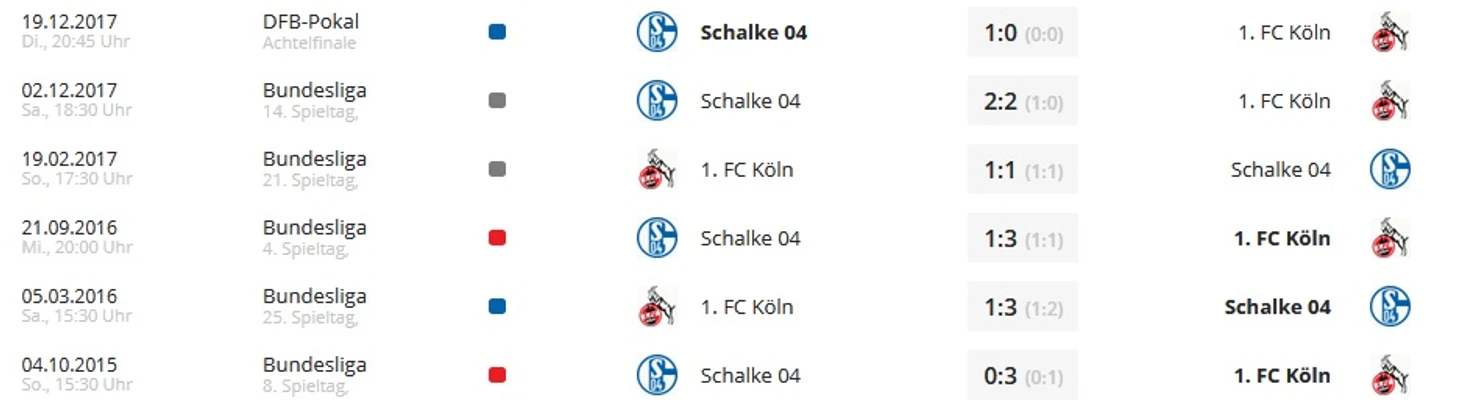Click 1. FC Köln logo in 21.09.2016 match
The height and width of the screenshot is (406, 1460).
coord(1390,238)
